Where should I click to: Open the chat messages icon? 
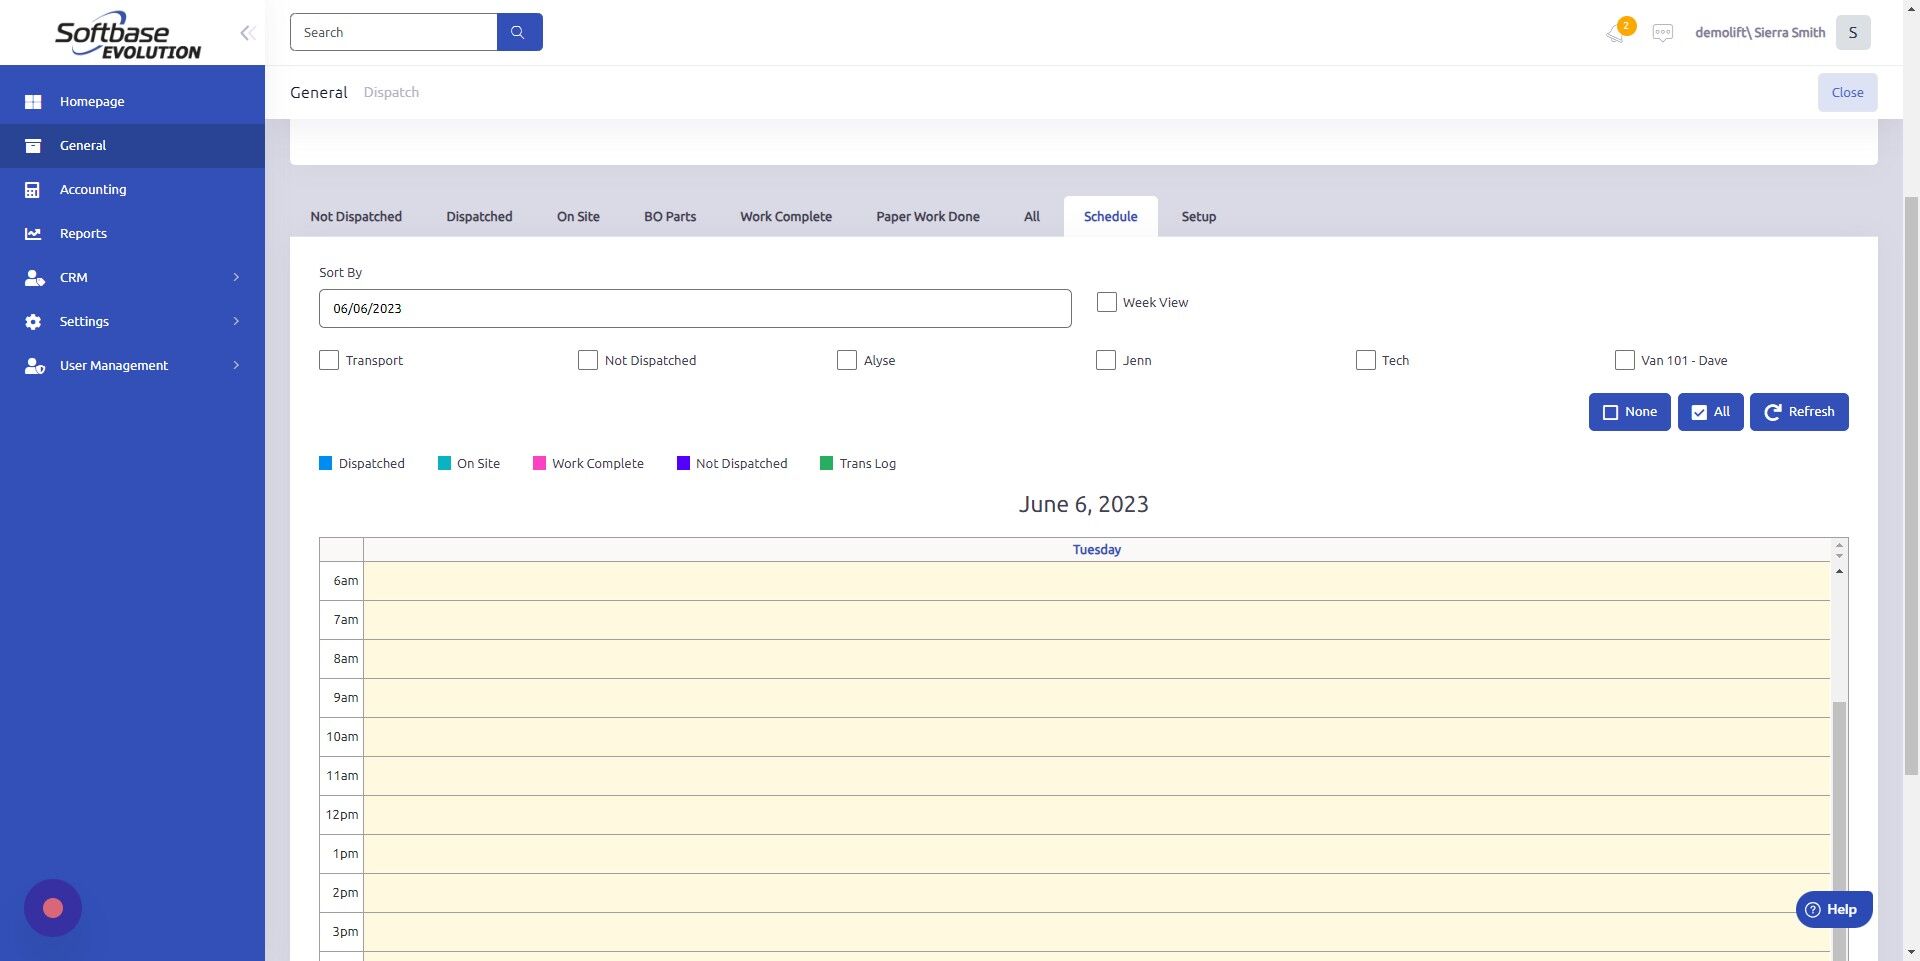(1663, 33)
